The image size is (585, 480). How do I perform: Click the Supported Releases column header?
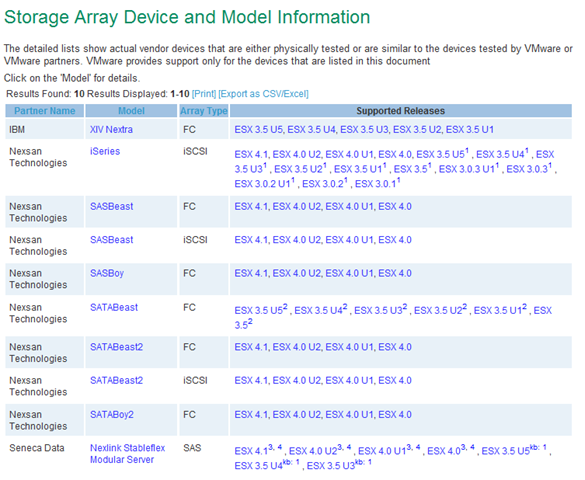401,111
